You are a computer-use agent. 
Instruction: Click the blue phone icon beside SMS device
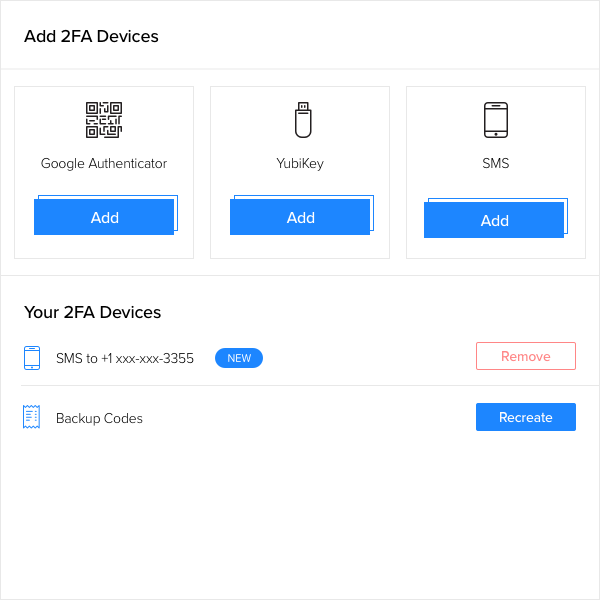point(32,358)
